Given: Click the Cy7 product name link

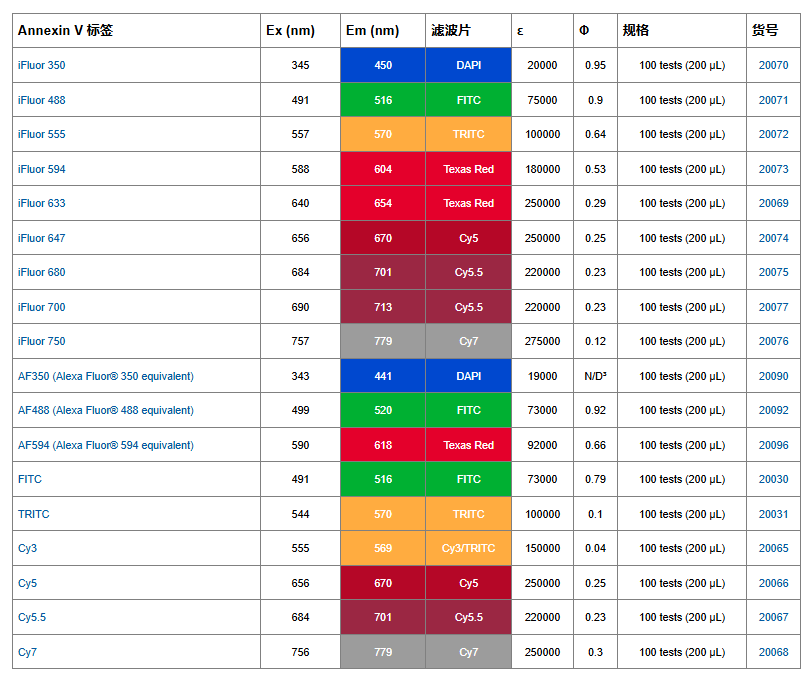Looking at the screenshot, I should point(27,652).
